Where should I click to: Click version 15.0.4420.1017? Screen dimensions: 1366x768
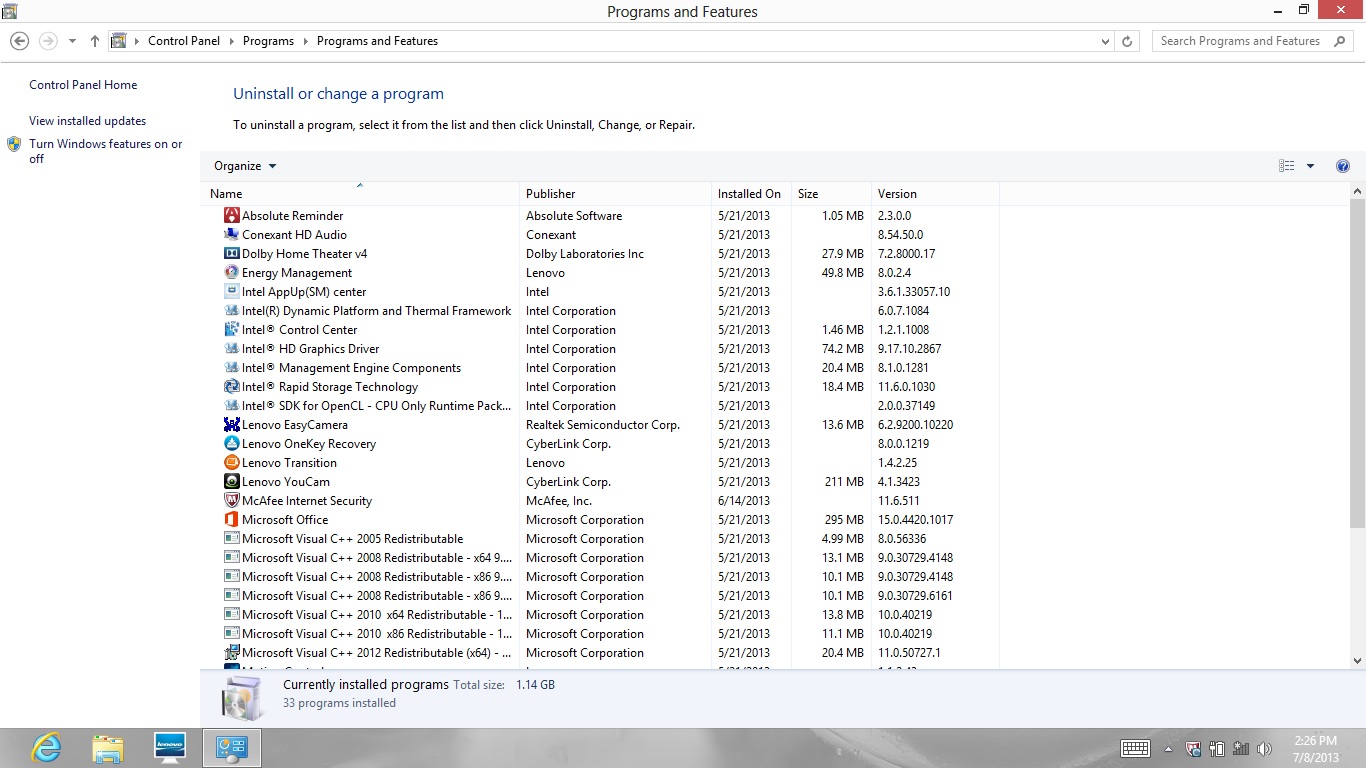(915, 520)
